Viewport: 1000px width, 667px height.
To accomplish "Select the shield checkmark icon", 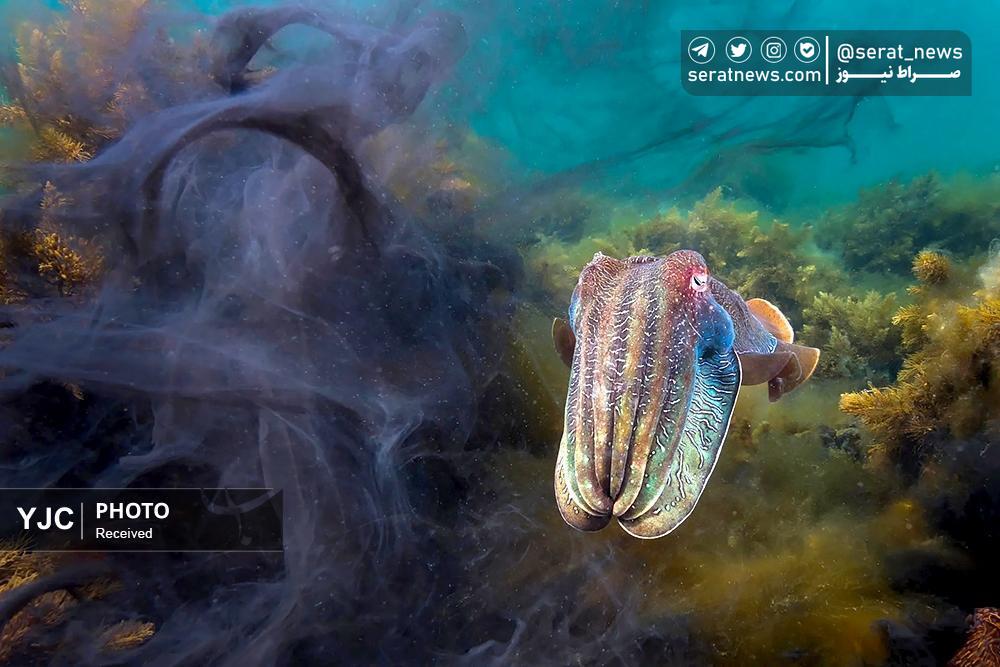I will pos(807,50).
